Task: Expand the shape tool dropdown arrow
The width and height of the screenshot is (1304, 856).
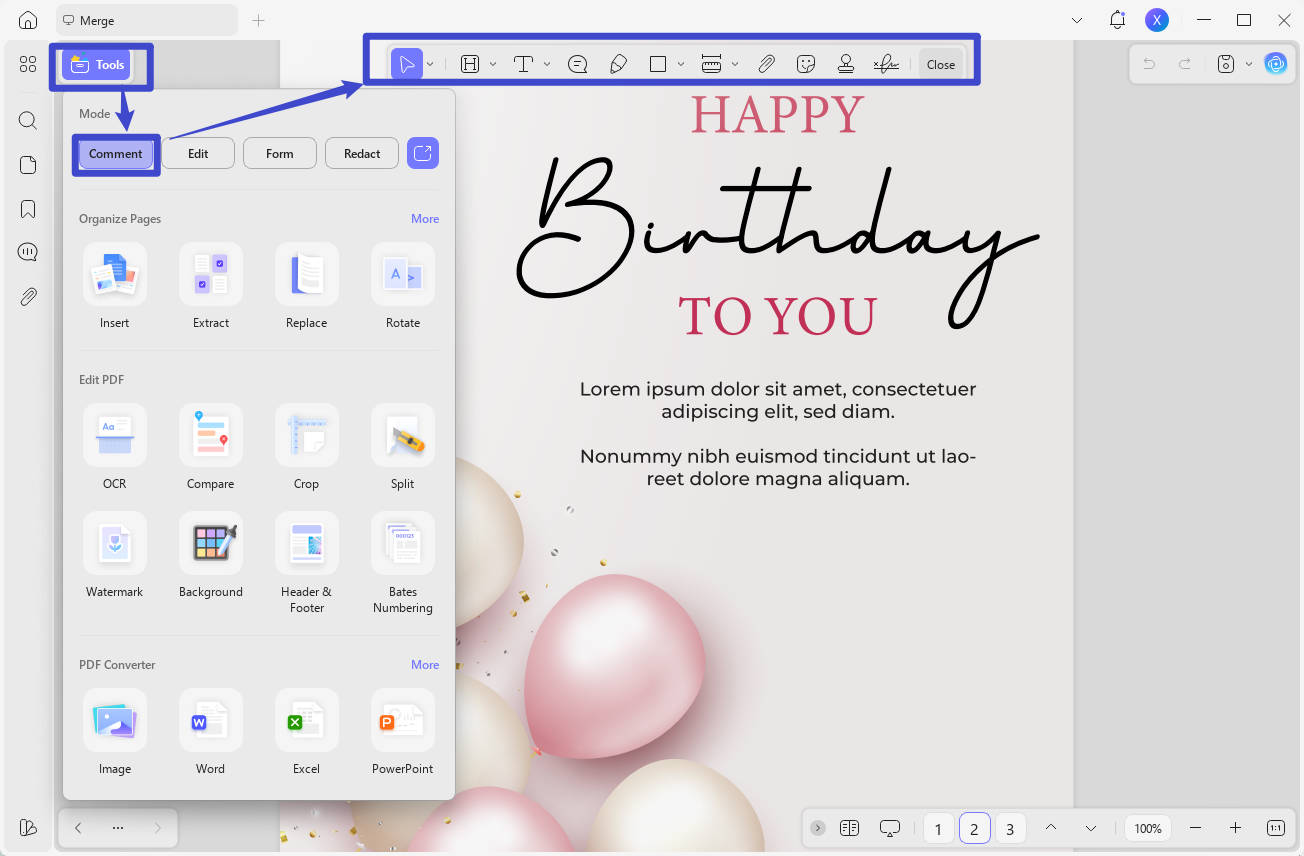Action: point(681,64)
